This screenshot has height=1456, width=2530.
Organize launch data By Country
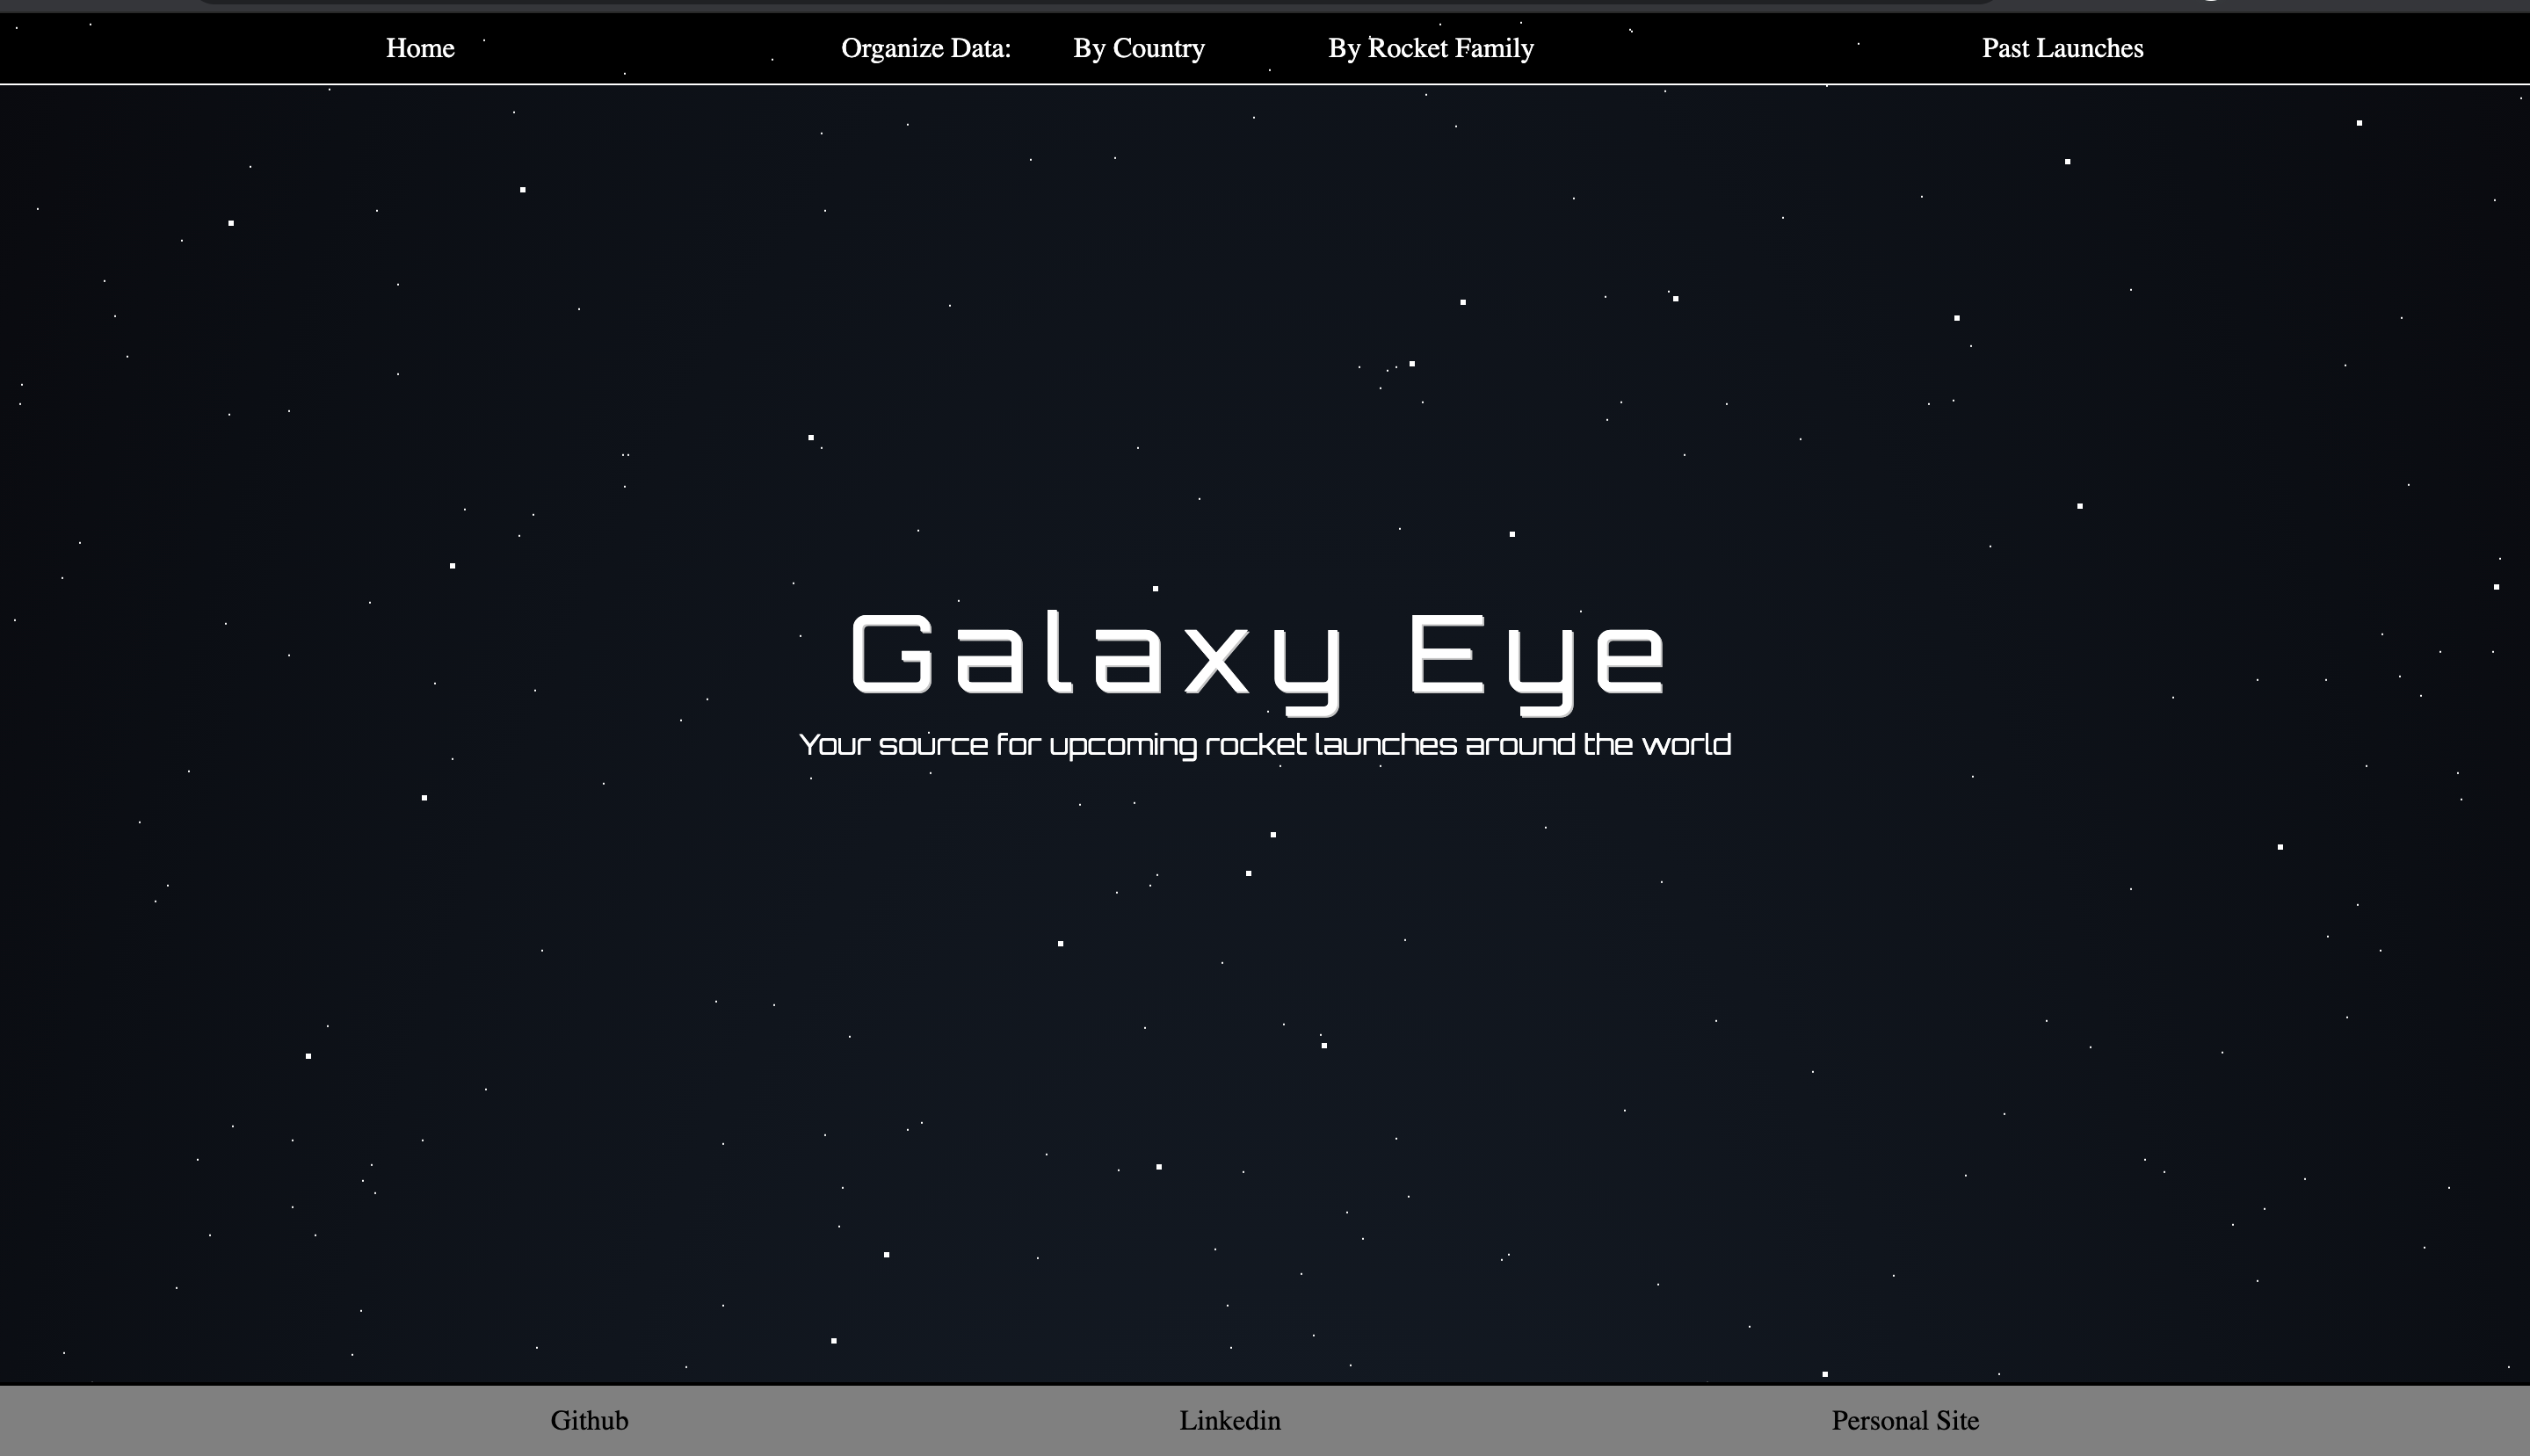1139,48
